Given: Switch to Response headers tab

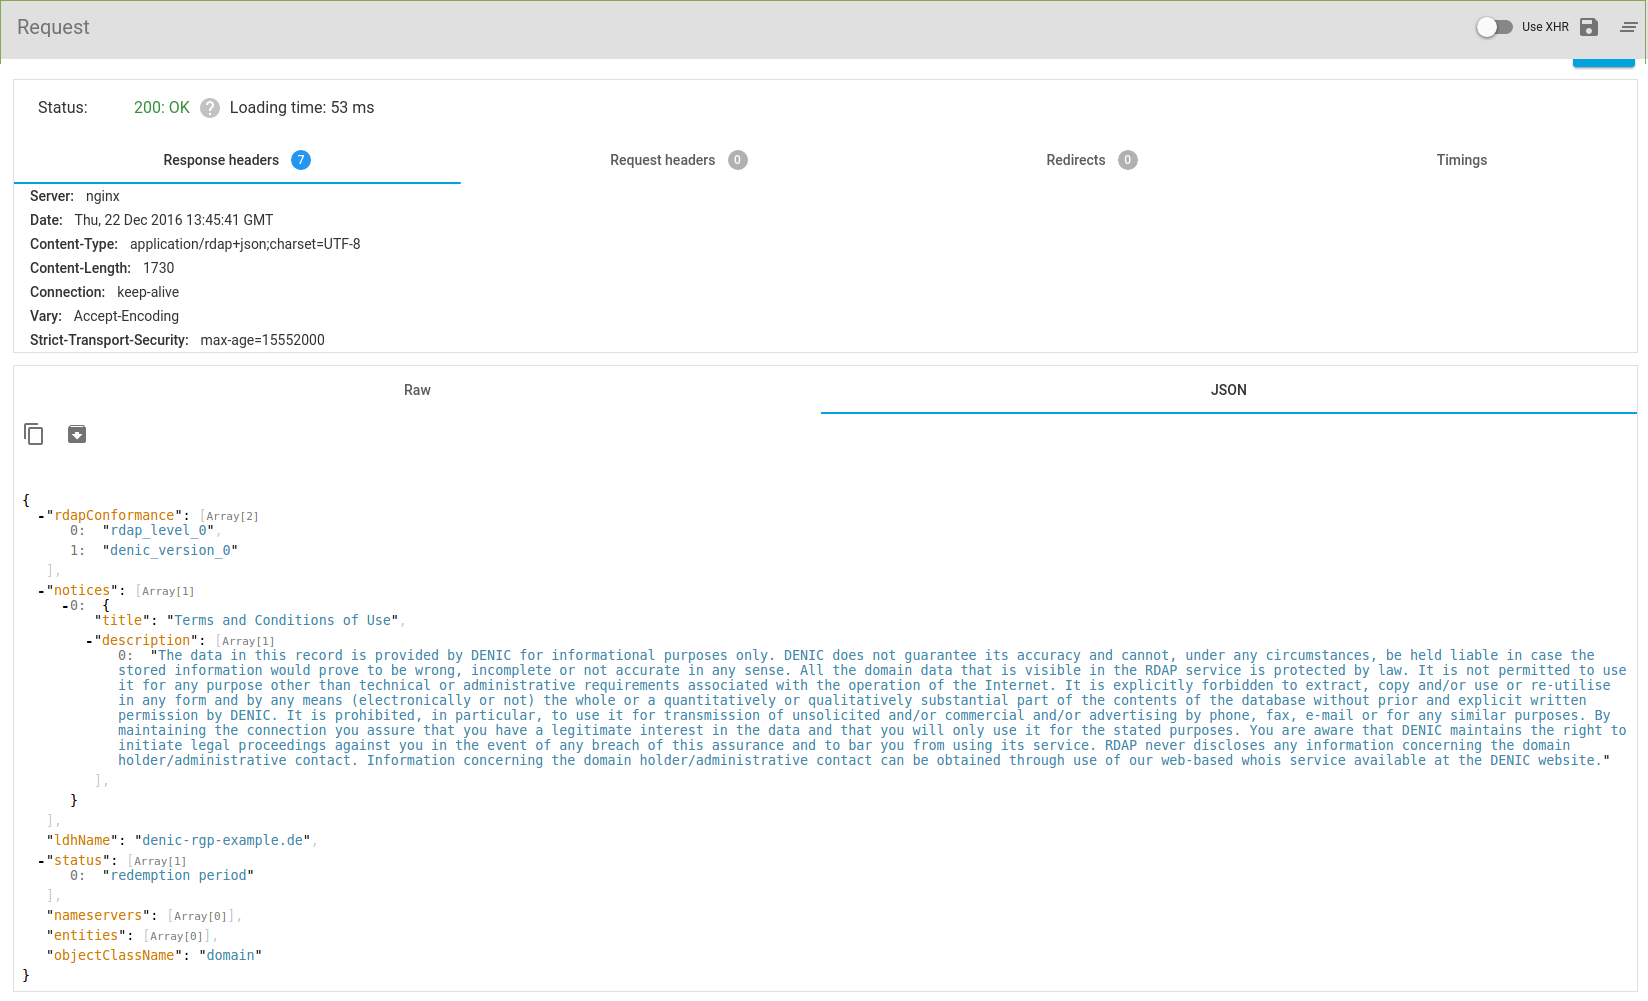Looking at the screenshot, I should click(237, 160).
